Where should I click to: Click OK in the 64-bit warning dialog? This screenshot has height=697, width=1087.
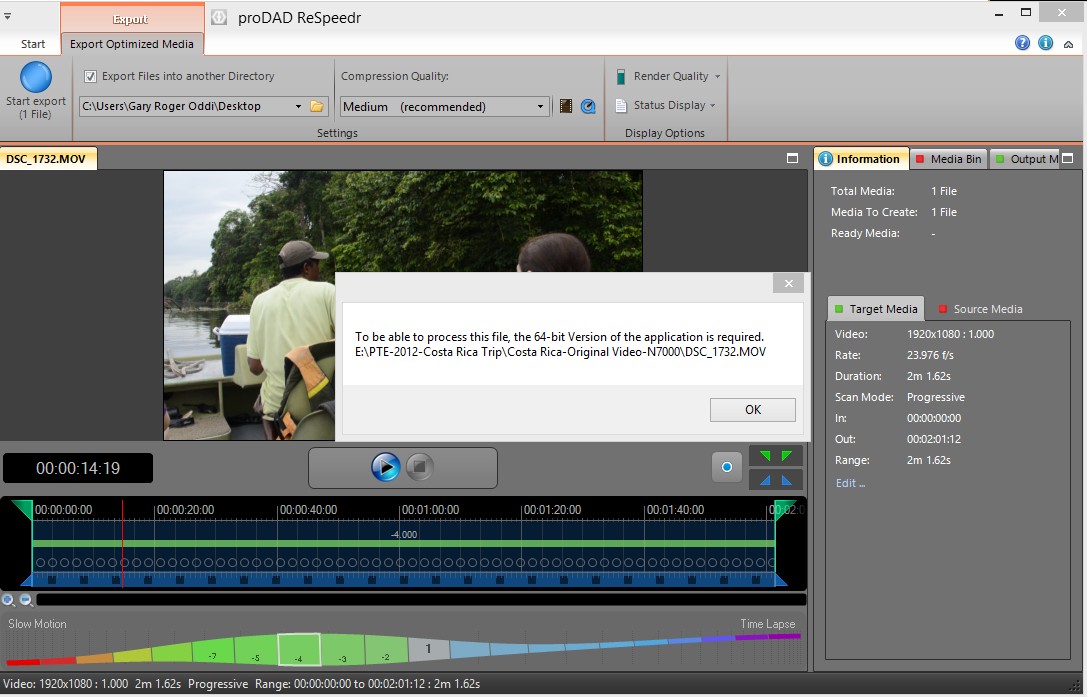tap(752, 410)
